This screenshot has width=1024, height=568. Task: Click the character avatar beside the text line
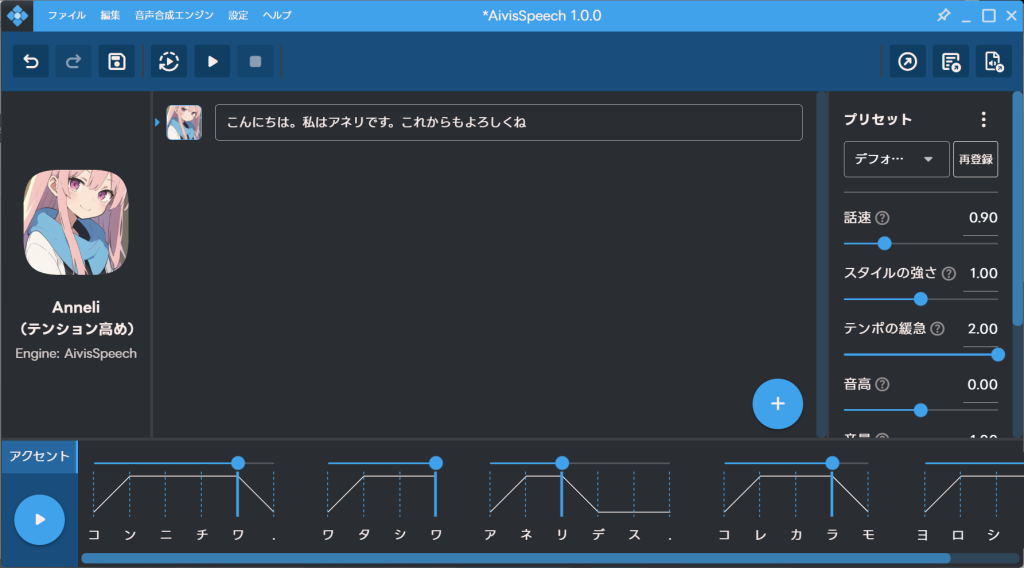[x=184, y=123]
